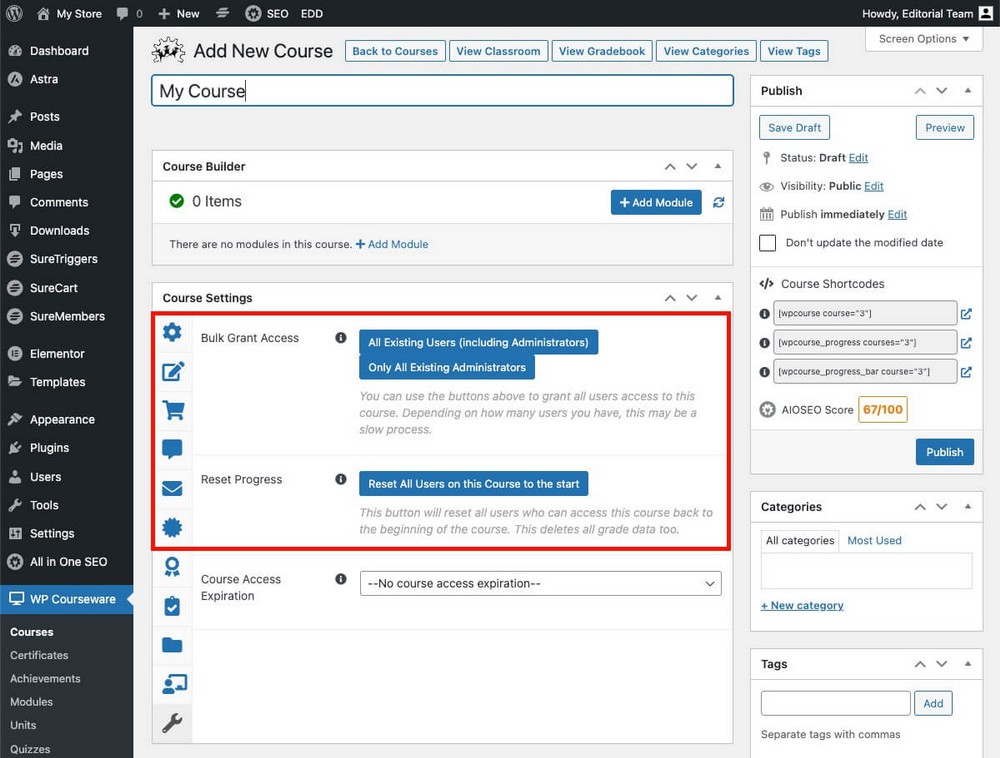Click the WordPress logo in admin bar

[x=14, y=13]
